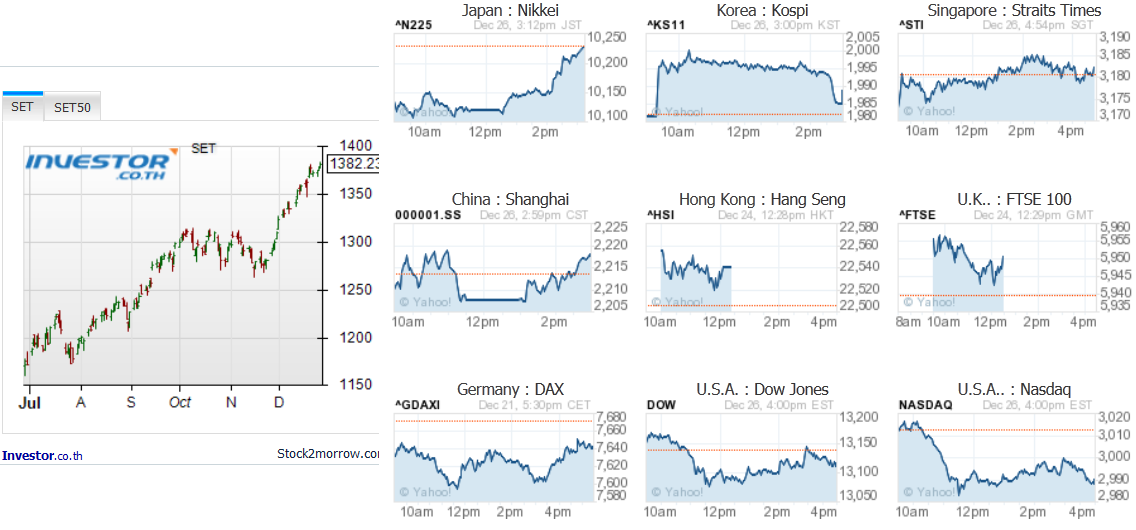Open the Stock2morrow link
The image size is (1136, 530).
click(x=327, y=454)
